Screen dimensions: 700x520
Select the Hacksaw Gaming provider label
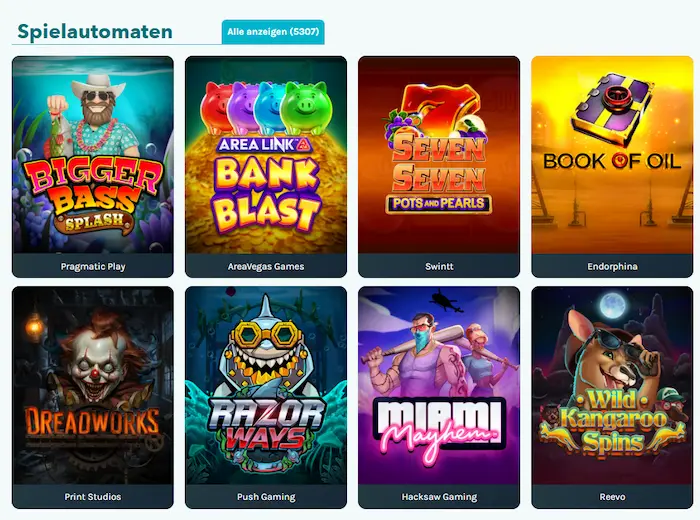pyautogui.click(x=439, y=497)
